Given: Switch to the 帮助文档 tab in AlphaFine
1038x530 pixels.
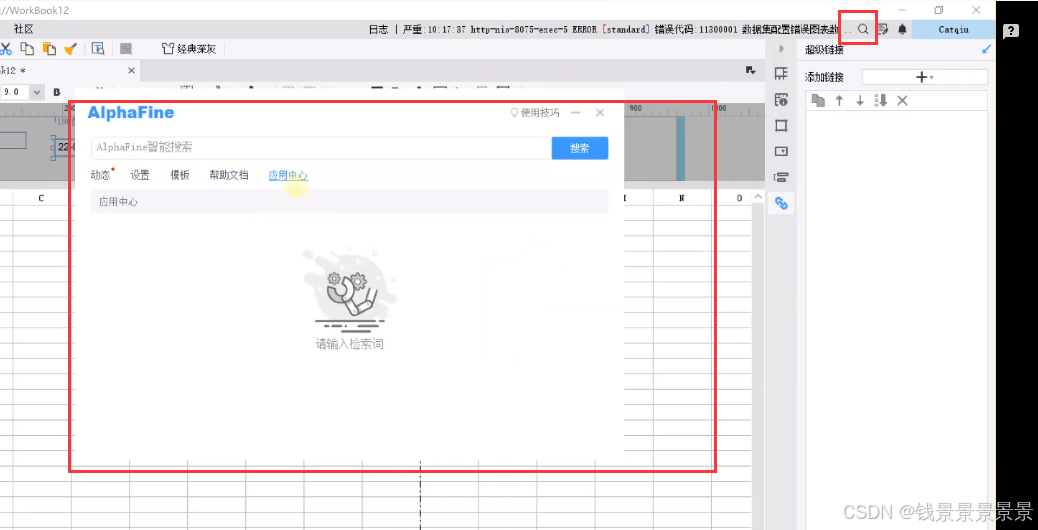Looking at the screenshot, I should pyautogui.click(x=228, y=175).
